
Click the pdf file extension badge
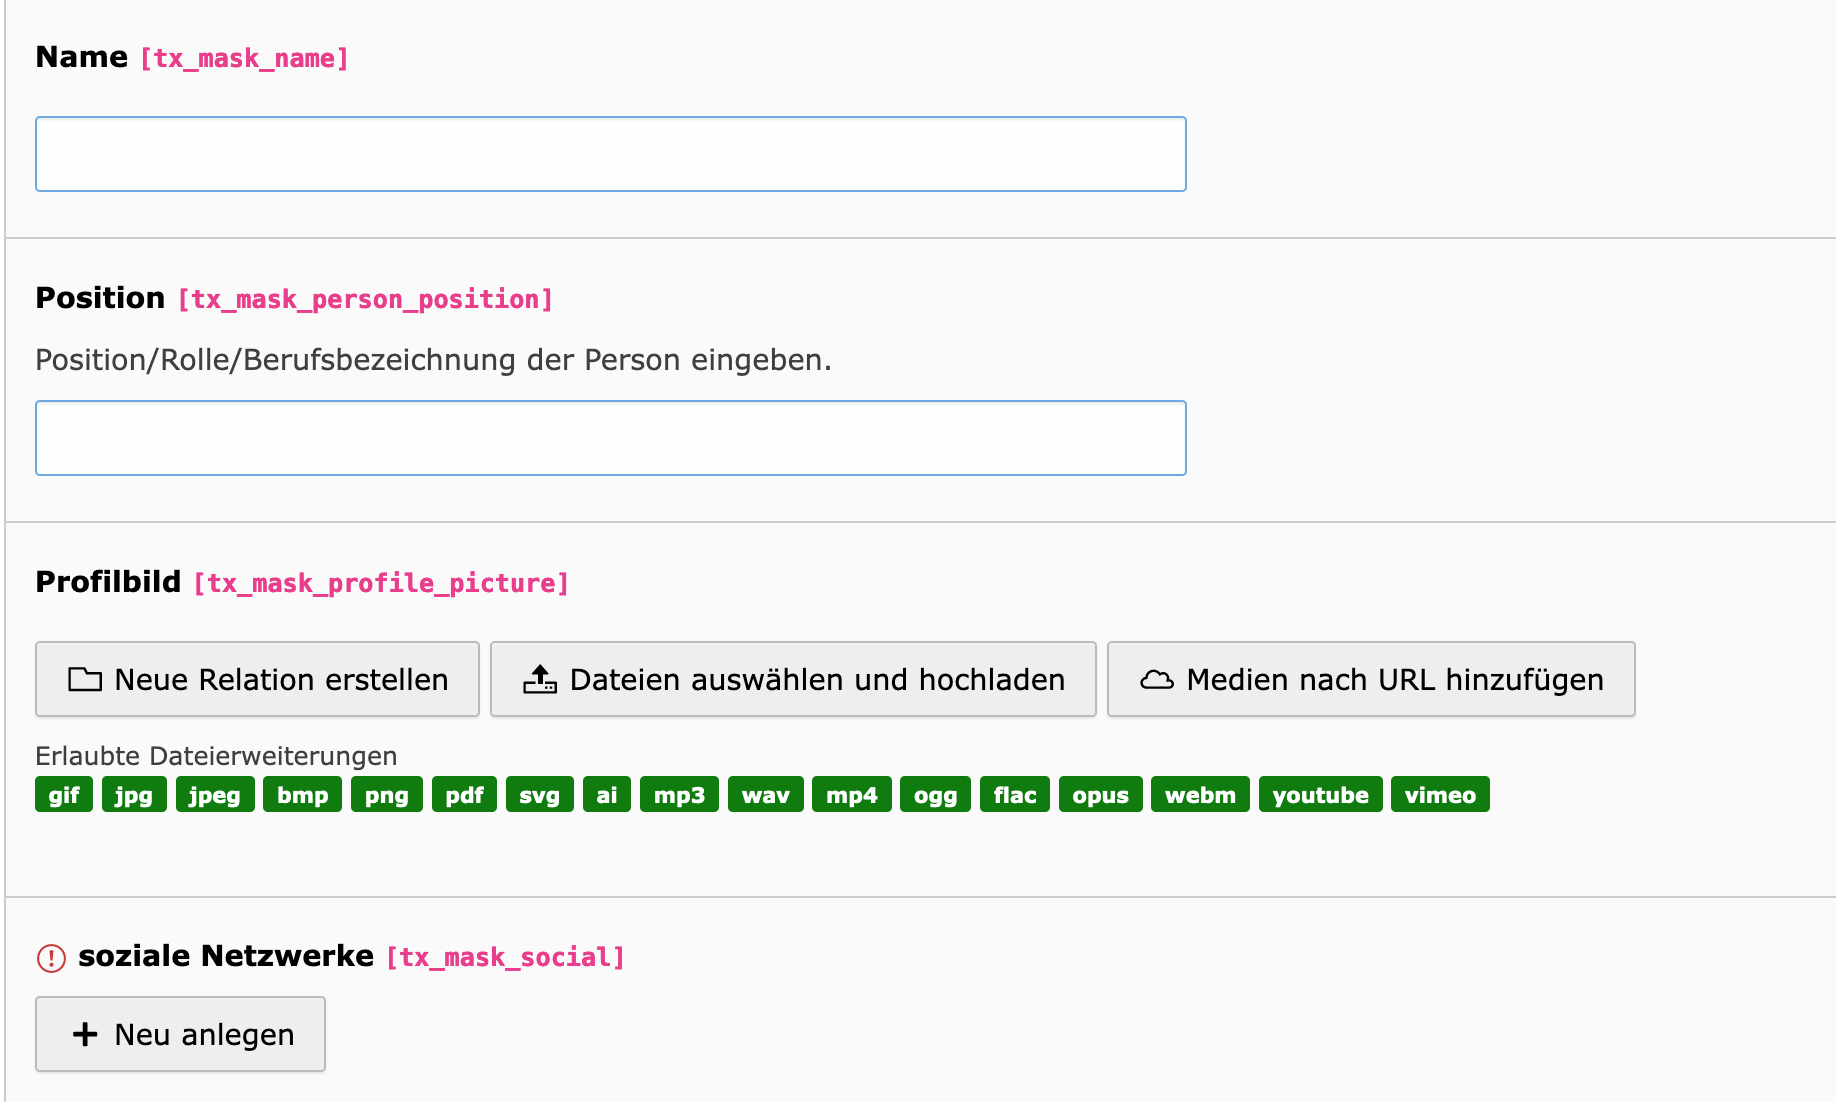pyautogui.click(x=464, y=795)
